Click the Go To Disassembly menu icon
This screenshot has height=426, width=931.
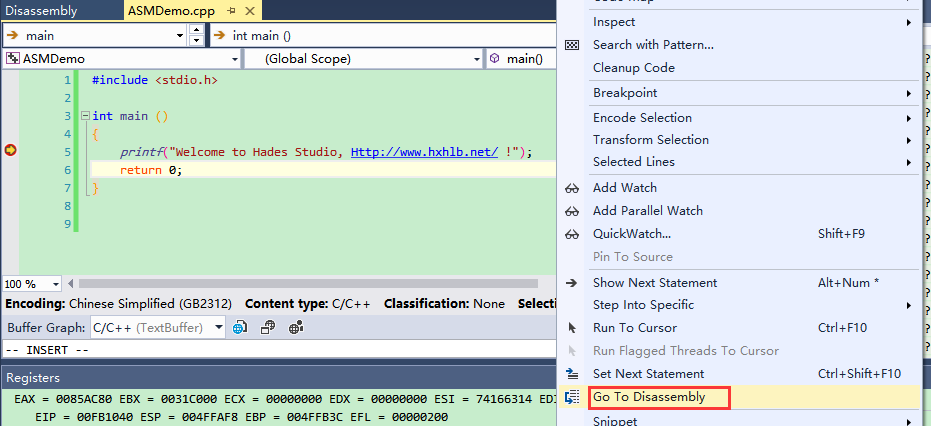[572, 397]
